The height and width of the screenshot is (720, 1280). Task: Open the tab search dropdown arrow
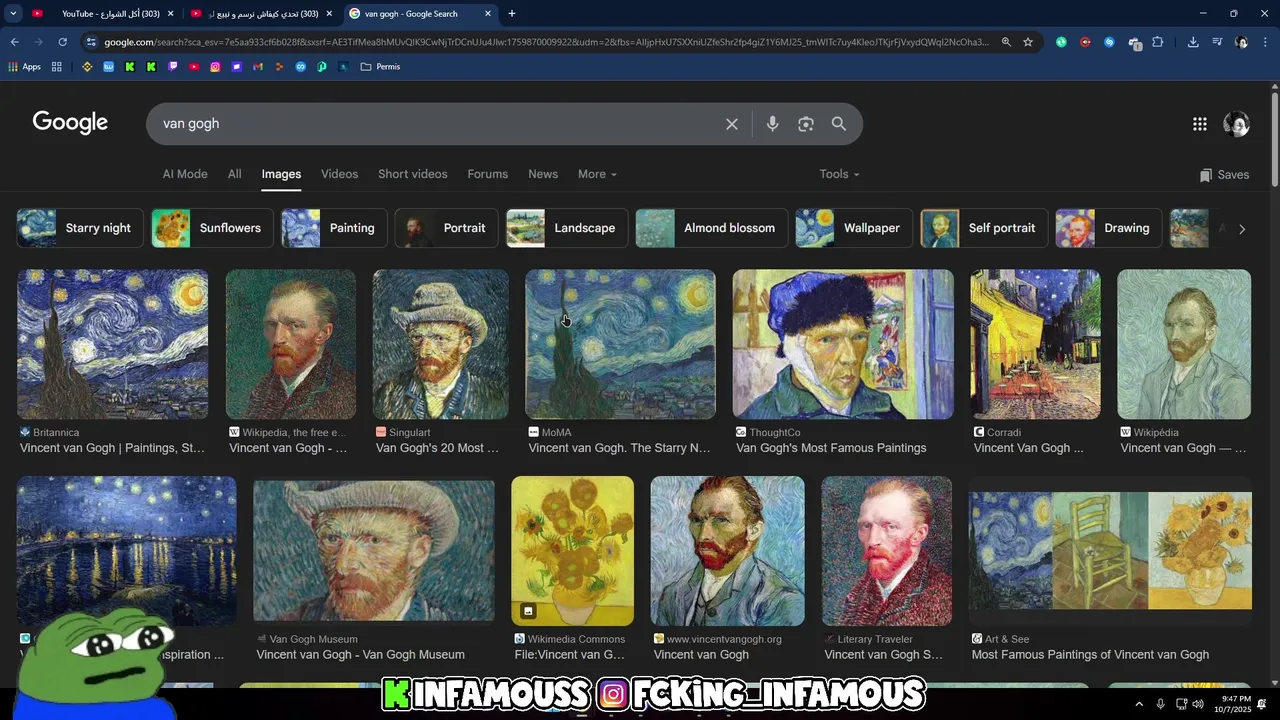[x=13, y=14]
